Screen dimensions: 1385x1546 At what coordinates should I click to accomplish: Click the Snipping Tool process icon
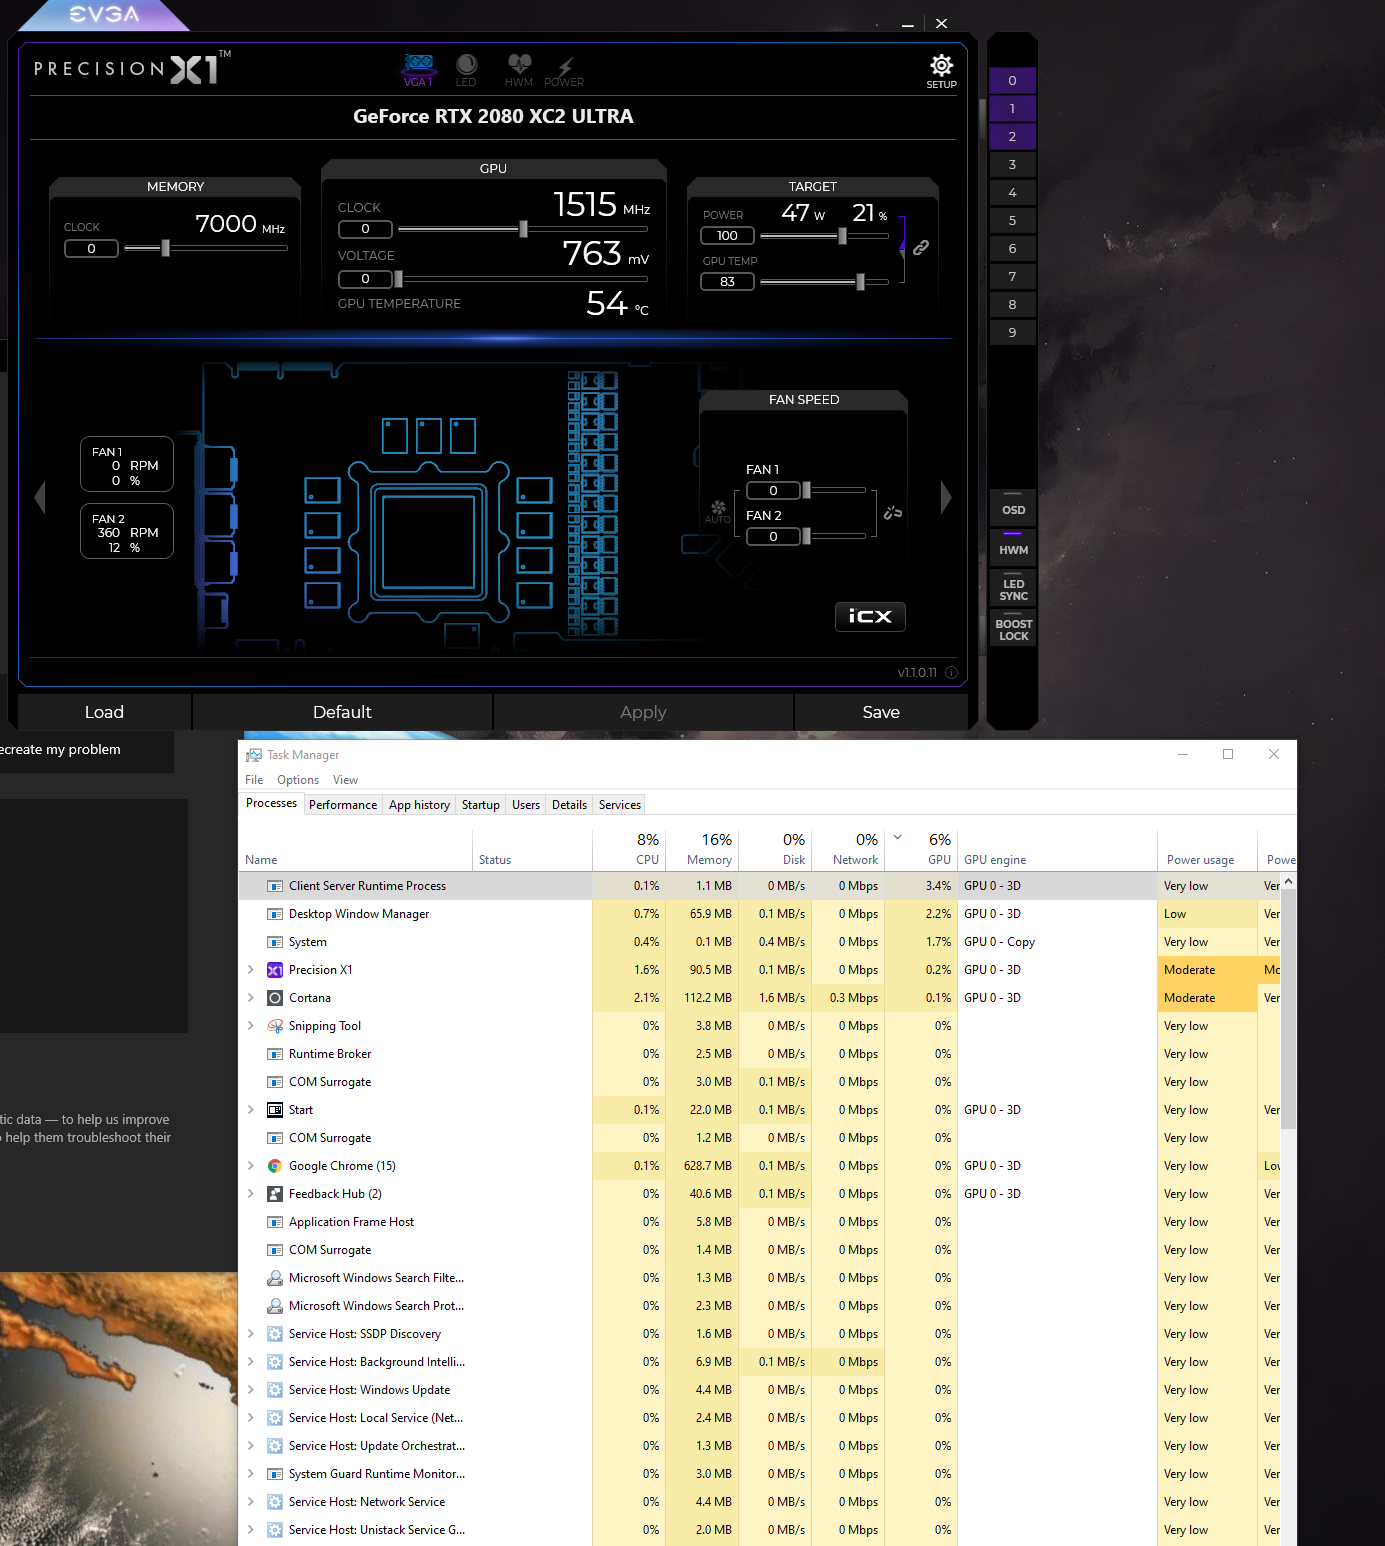pyautogui.click(x=275, y=1026)
